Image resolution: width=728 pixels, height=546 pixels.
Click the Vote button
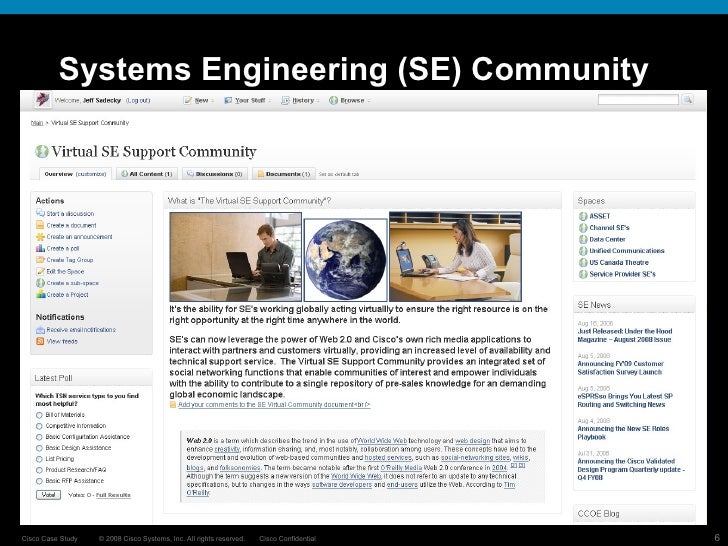48,495
